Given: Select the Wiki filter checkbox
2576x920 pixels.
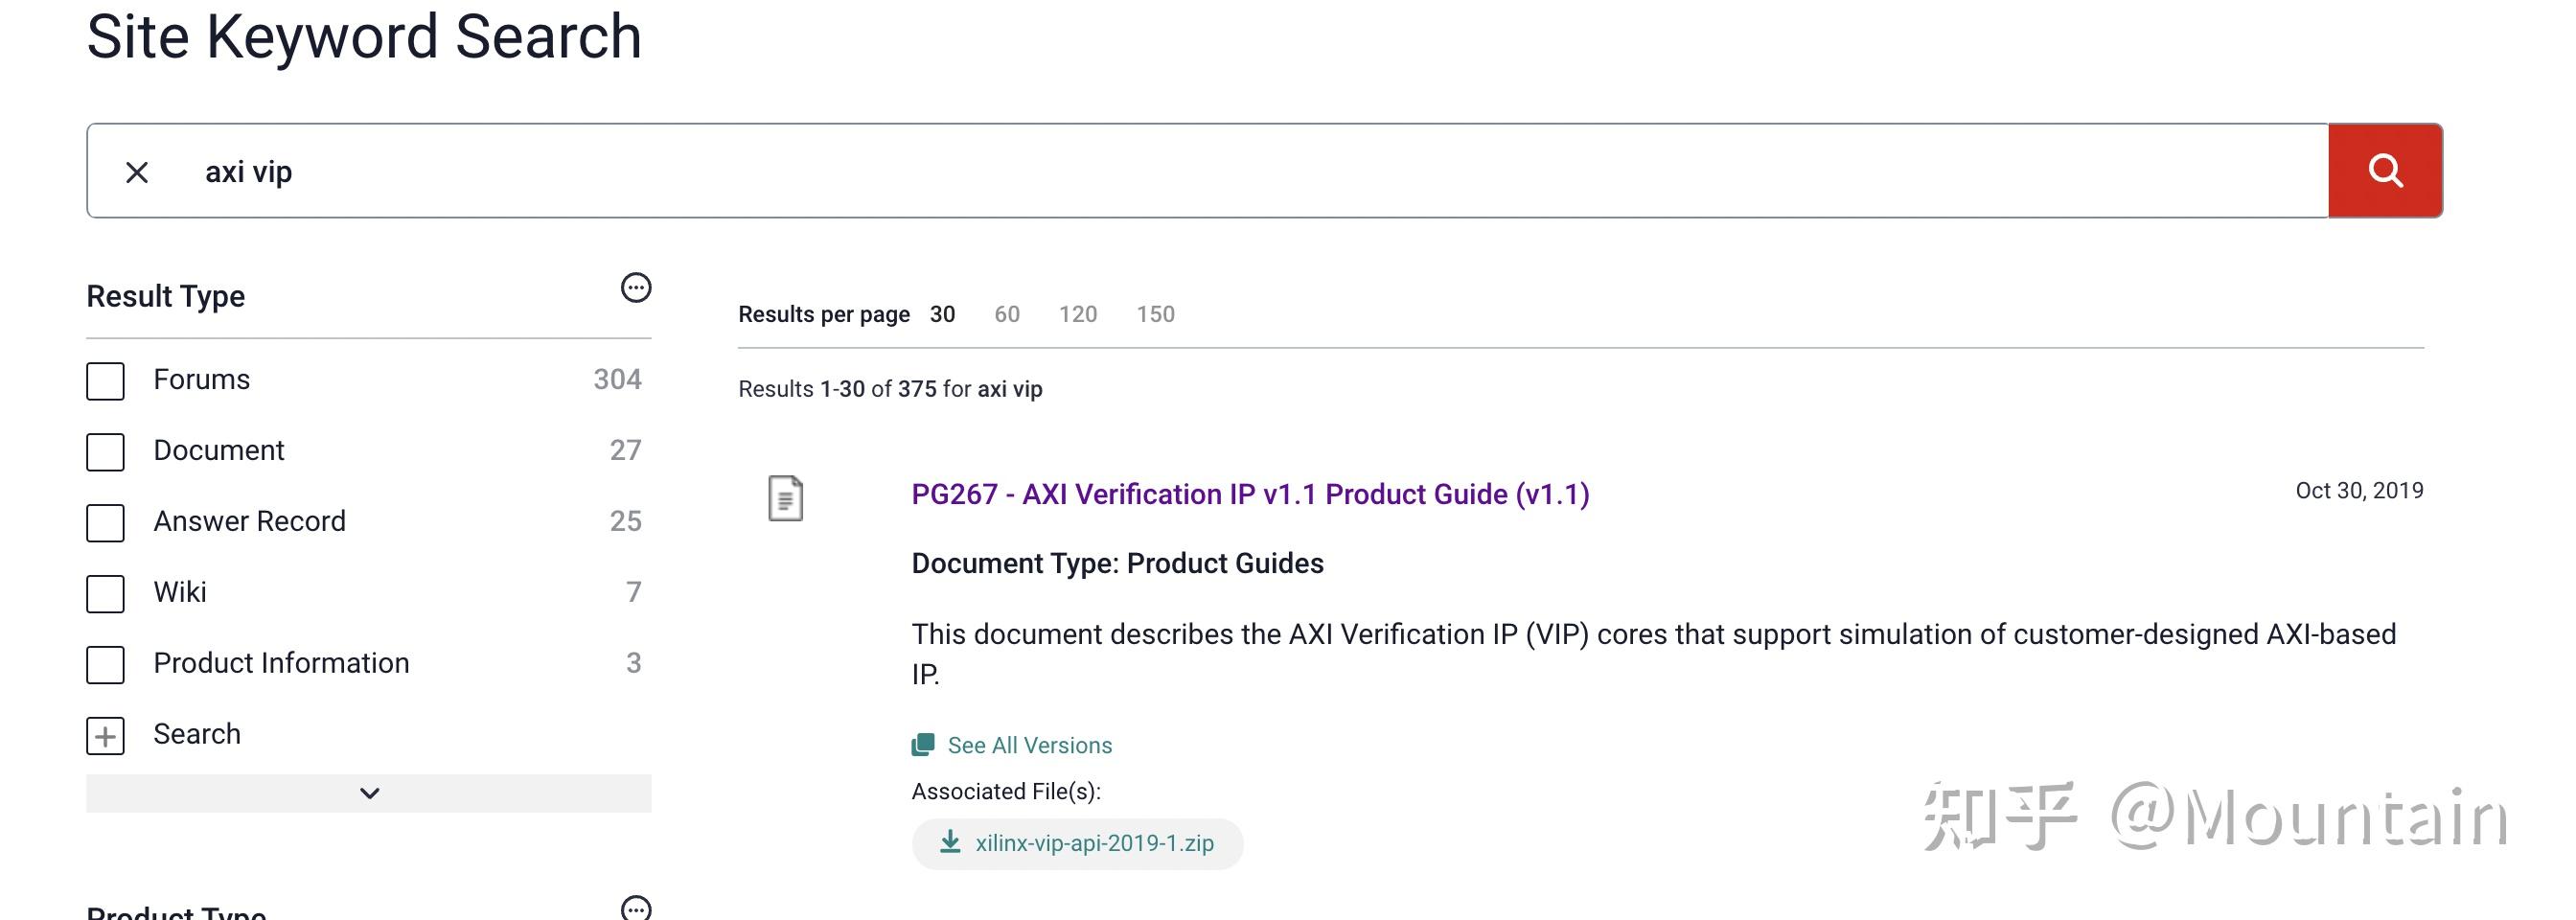Looking at the screenshot, I should coord(106,594).
